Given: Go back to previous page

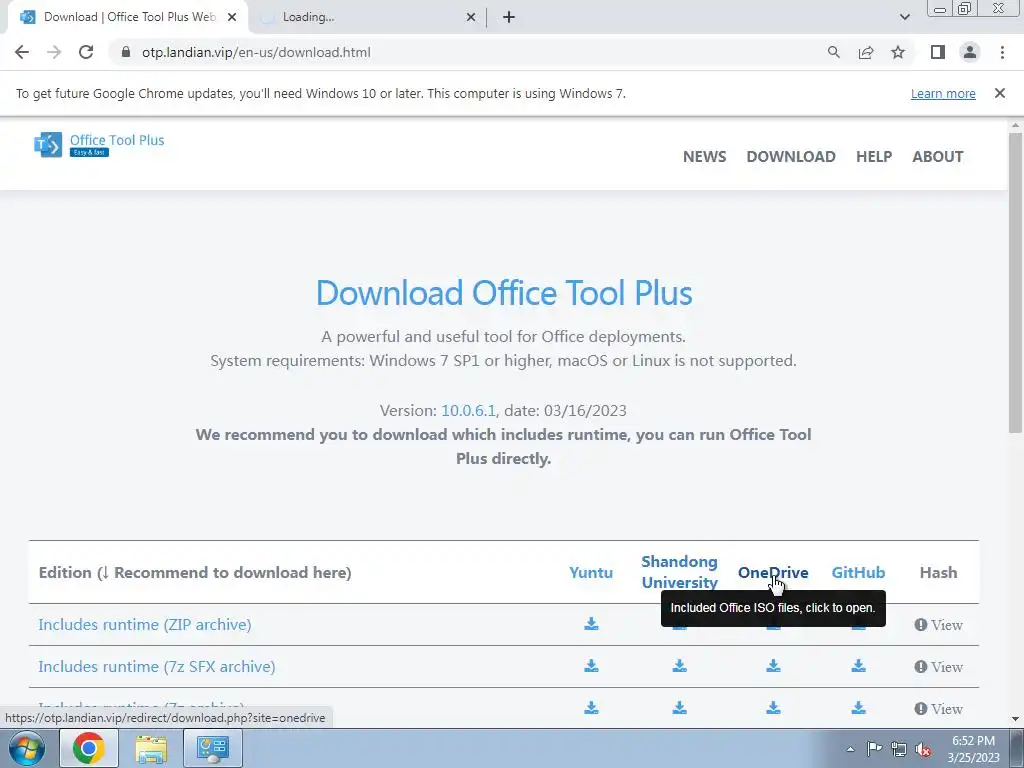Looking at the screenshot, I should tap(22, 52).
